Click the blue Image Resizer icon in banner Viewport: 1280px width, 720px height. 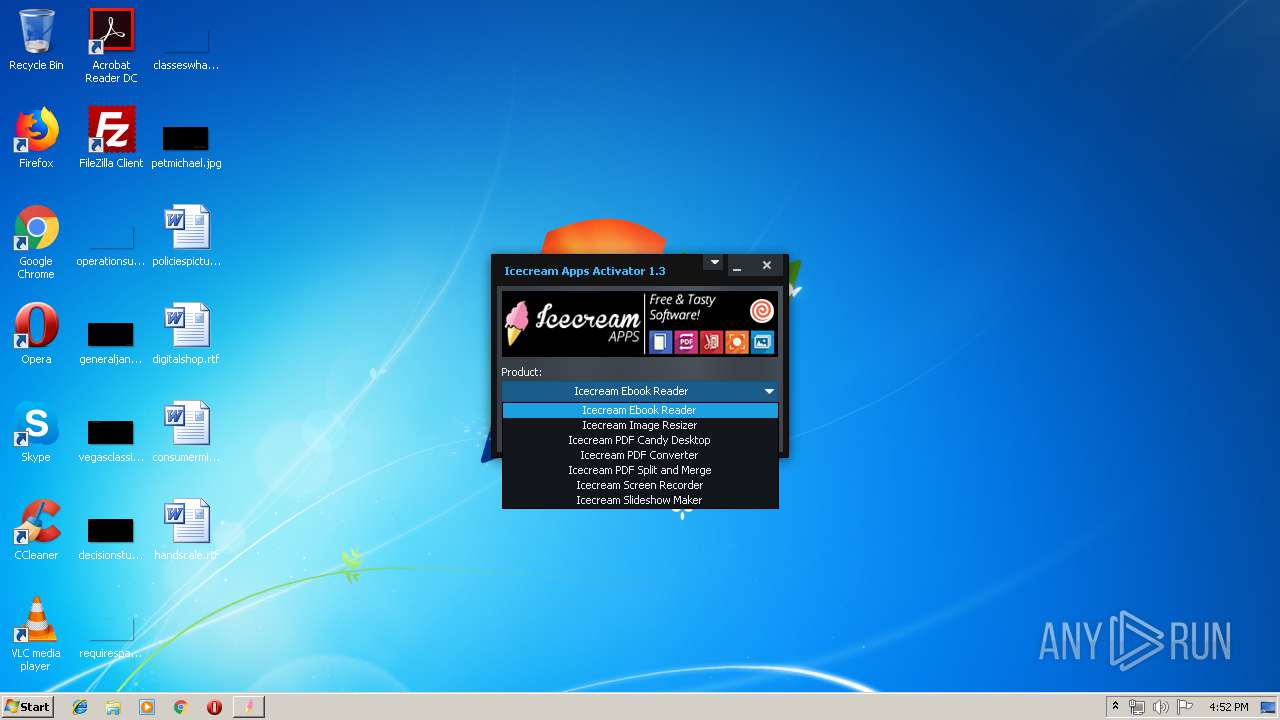click(x=762, y=342)
